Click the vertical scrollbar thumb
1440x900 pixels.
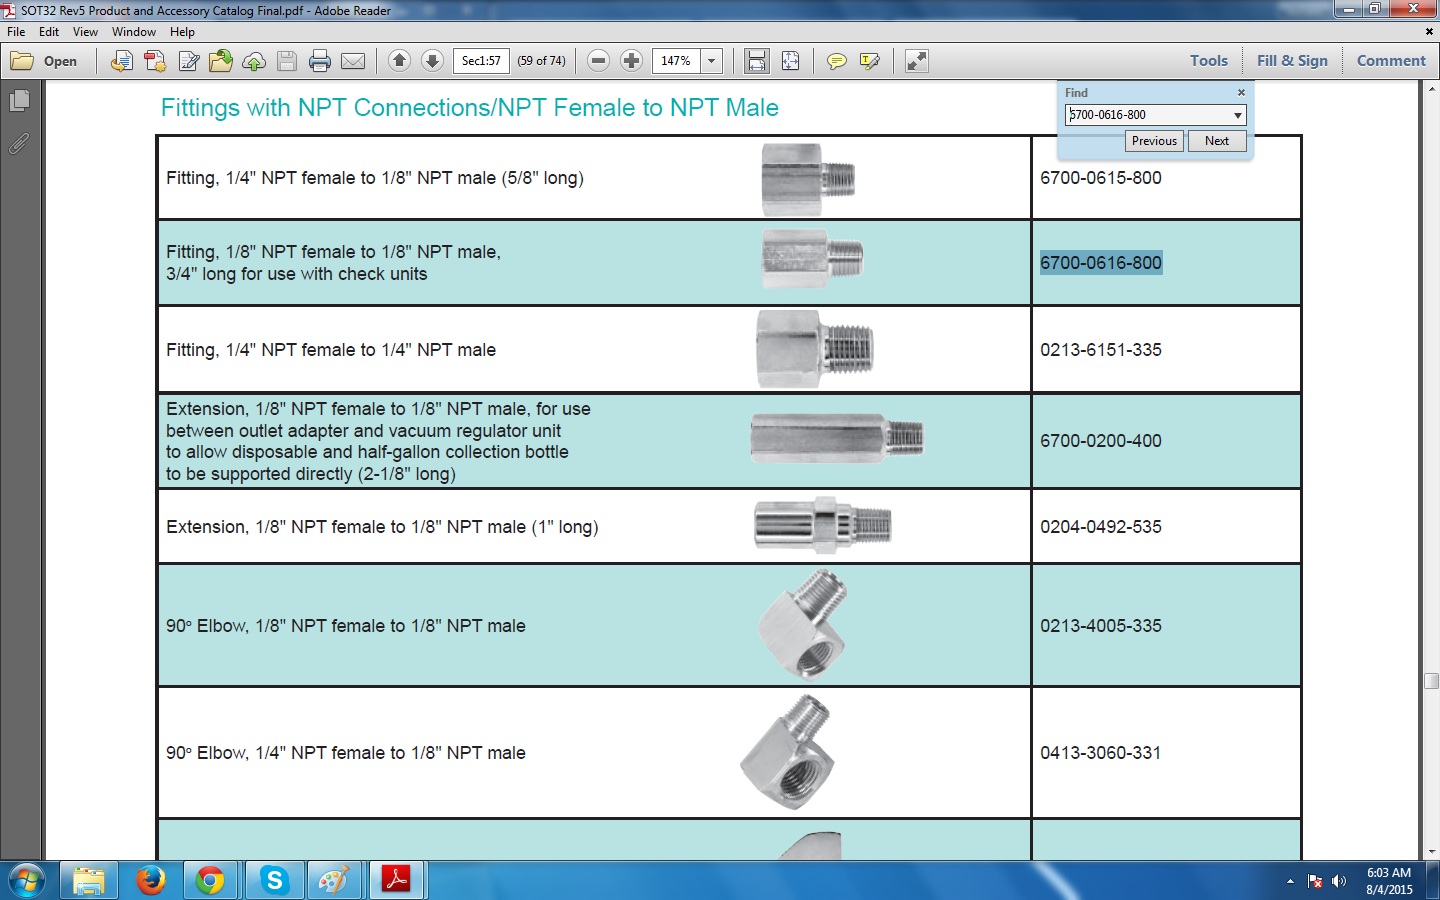click(1431, 681)
